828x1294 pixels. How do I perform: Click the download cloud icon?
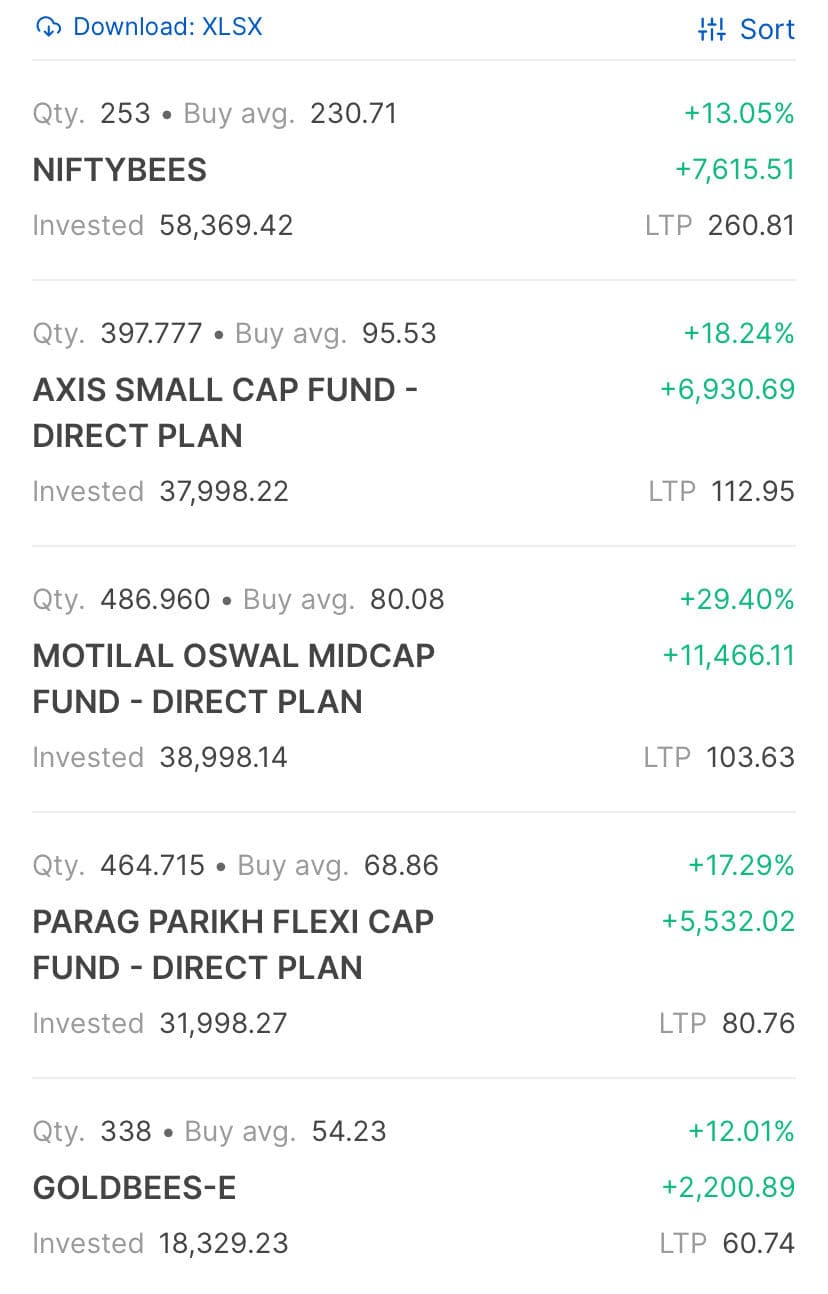[x=48, y=27]
